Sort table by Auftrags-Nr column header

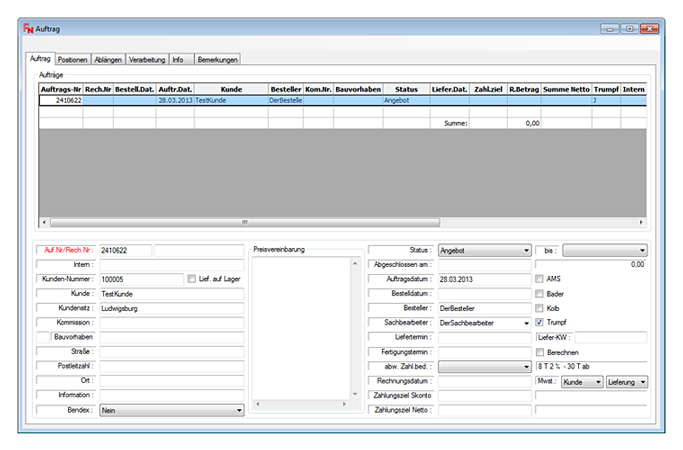(x=61, y=89)
